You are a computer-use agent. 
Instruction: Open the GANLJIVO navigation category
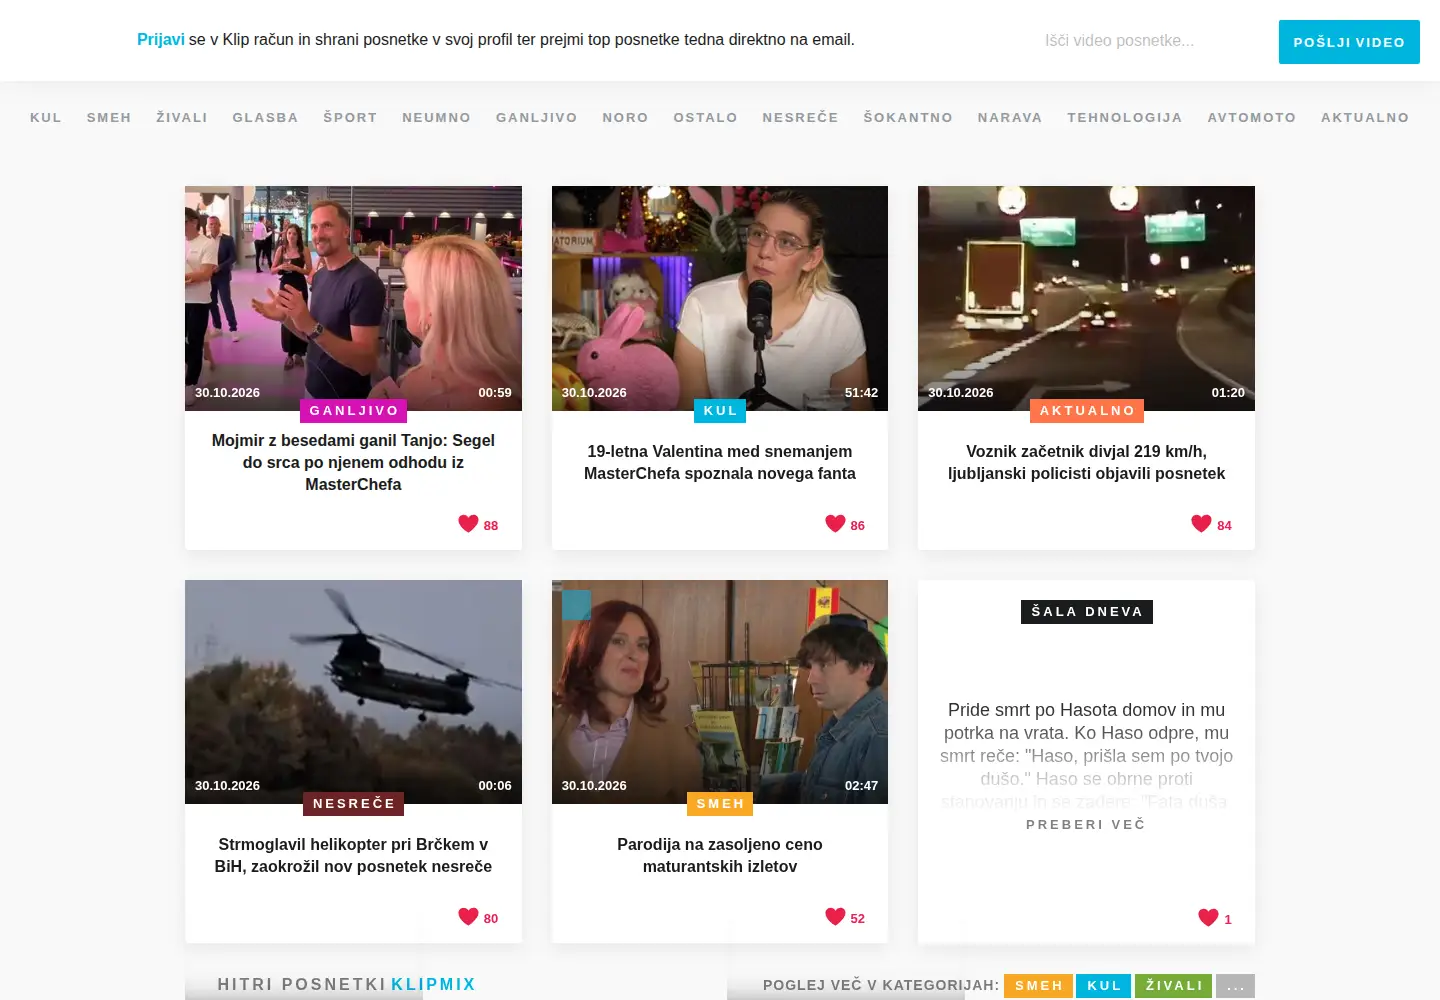pos(537,117)
